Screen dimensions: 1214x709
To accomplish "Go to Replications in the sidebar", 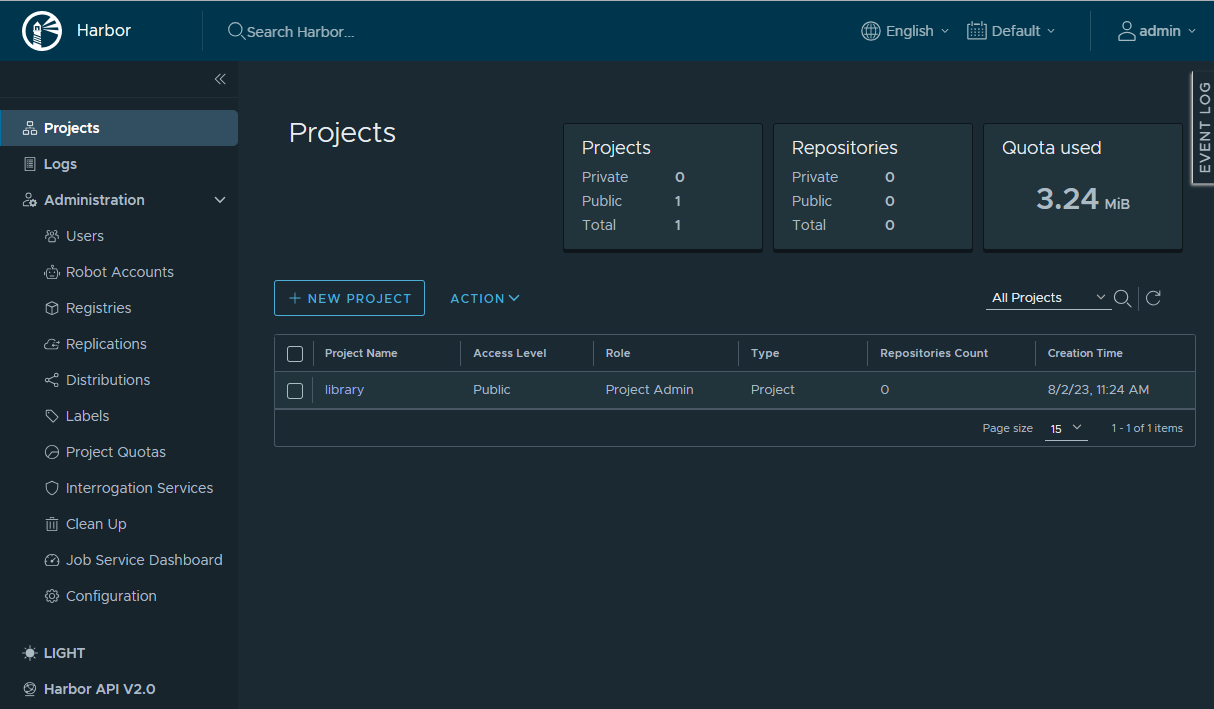I will coord(106,344).
